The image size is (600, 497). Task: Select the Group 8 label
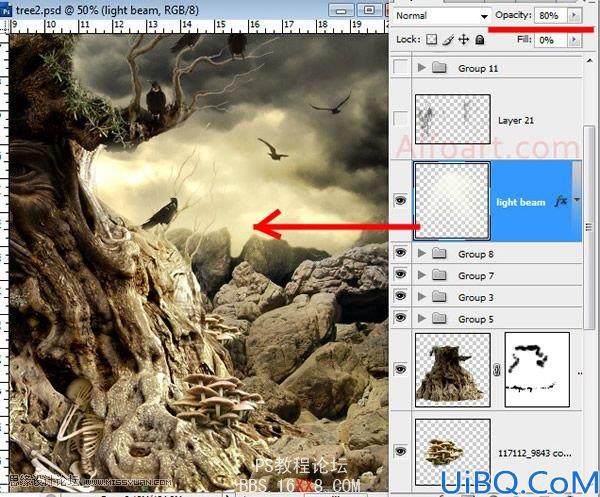pos(476,254)
